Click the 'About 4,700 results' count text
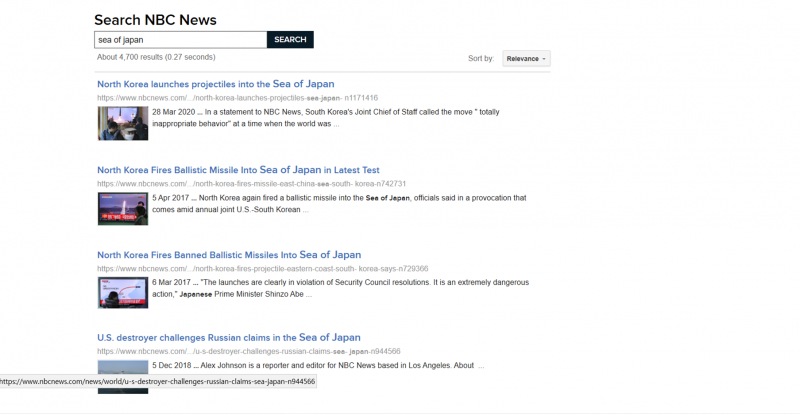The height and width of the screenshot is (414, 800). [x=155, y=57]
